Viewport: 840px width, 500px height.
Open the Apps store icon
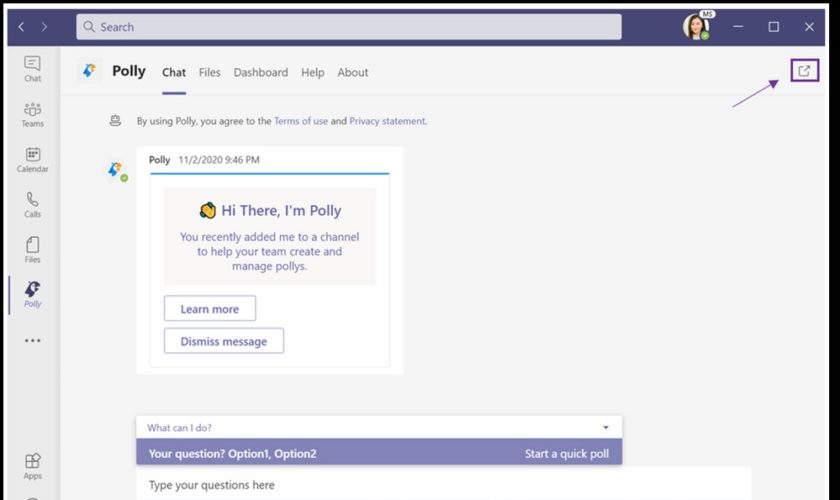32,466
